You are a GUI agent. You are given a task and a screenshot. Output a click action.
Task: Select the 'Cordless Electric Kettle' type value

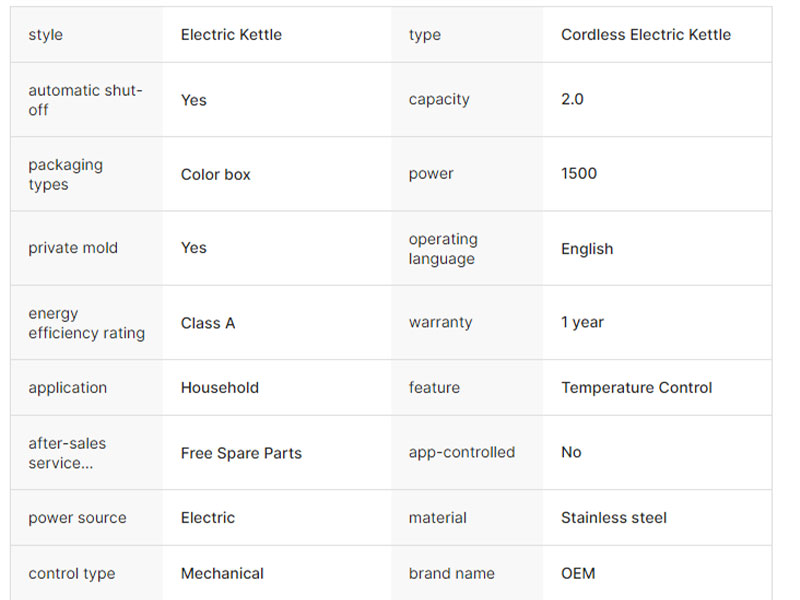[x=645, y=35]
